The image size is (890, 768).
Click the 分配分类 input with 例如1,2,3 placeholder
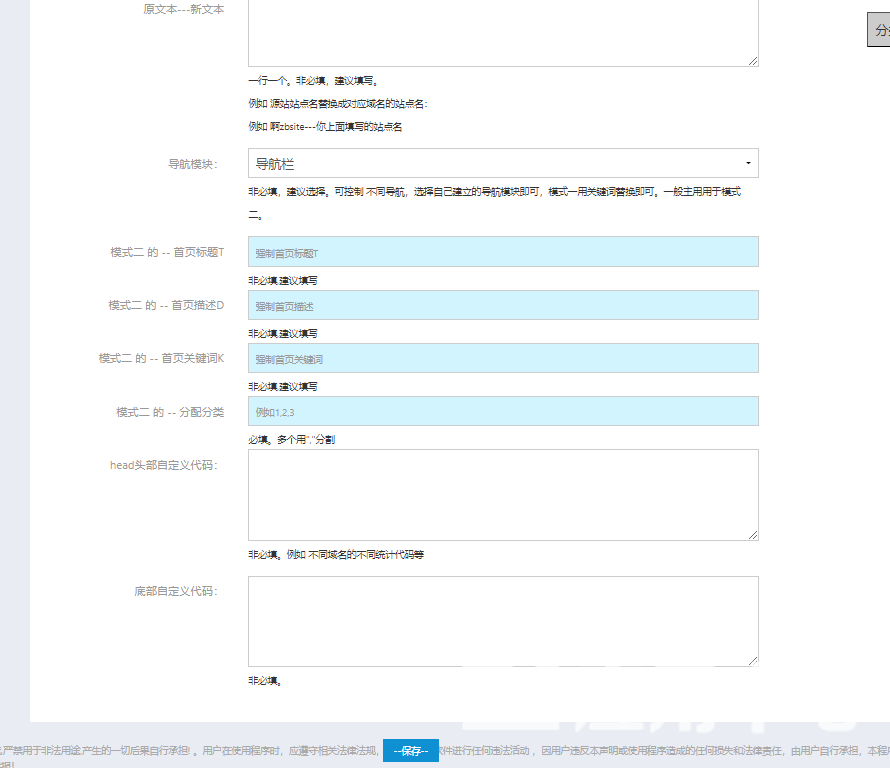(x=503, y=411)
